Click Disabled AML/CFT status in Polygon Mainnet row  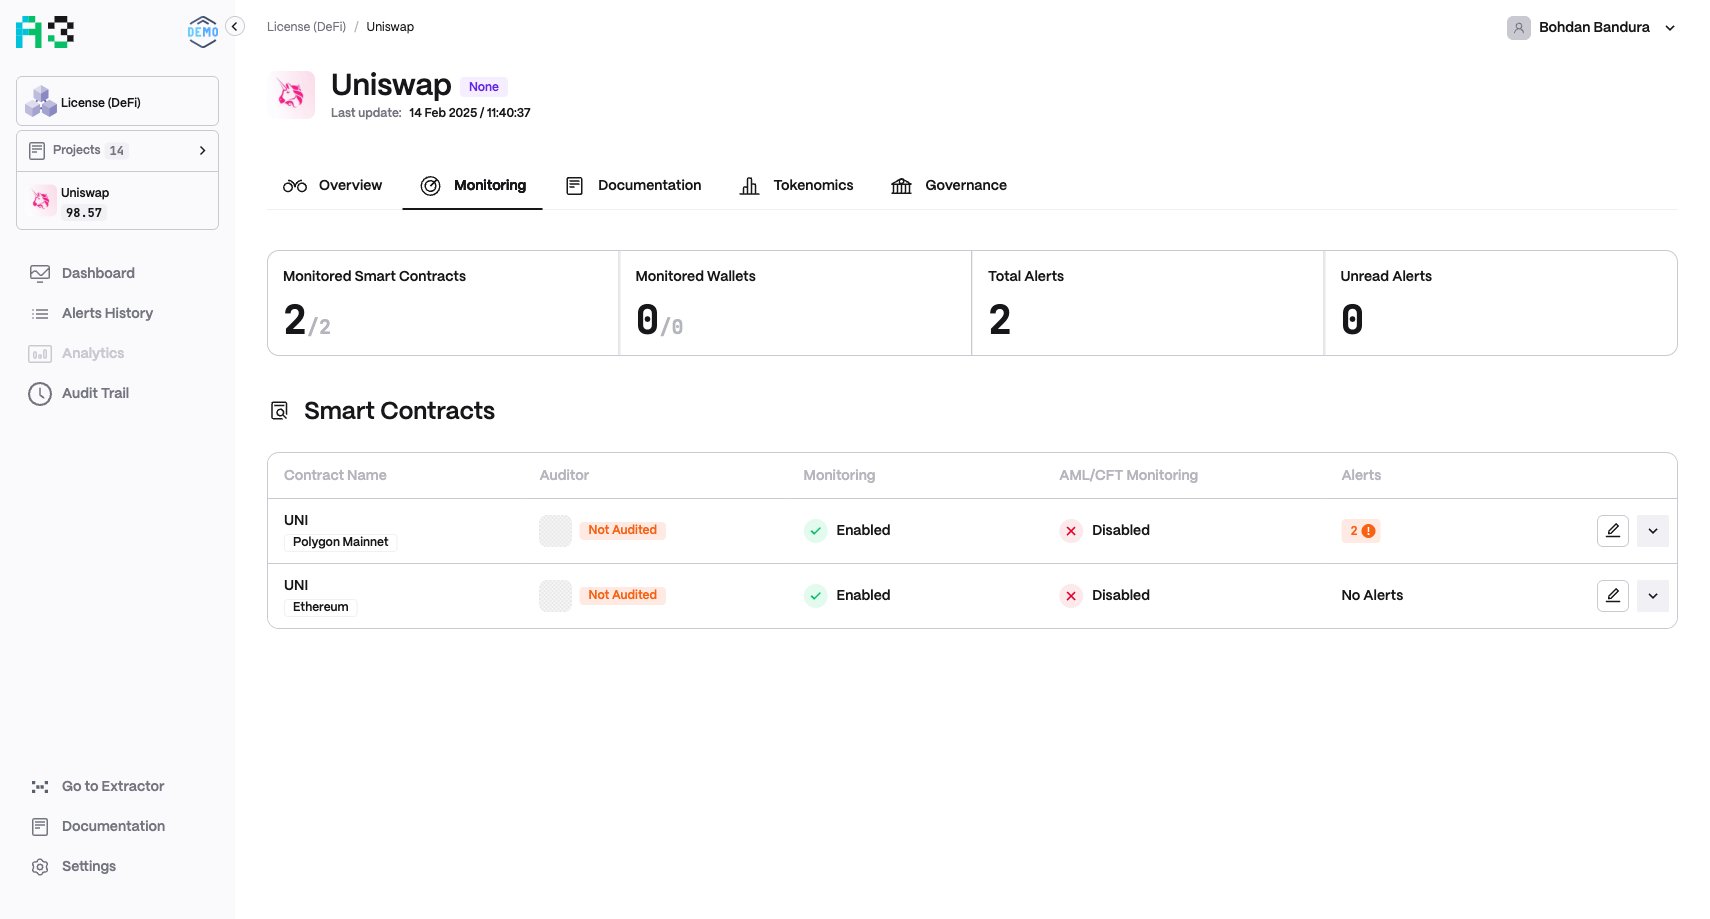1105,530
